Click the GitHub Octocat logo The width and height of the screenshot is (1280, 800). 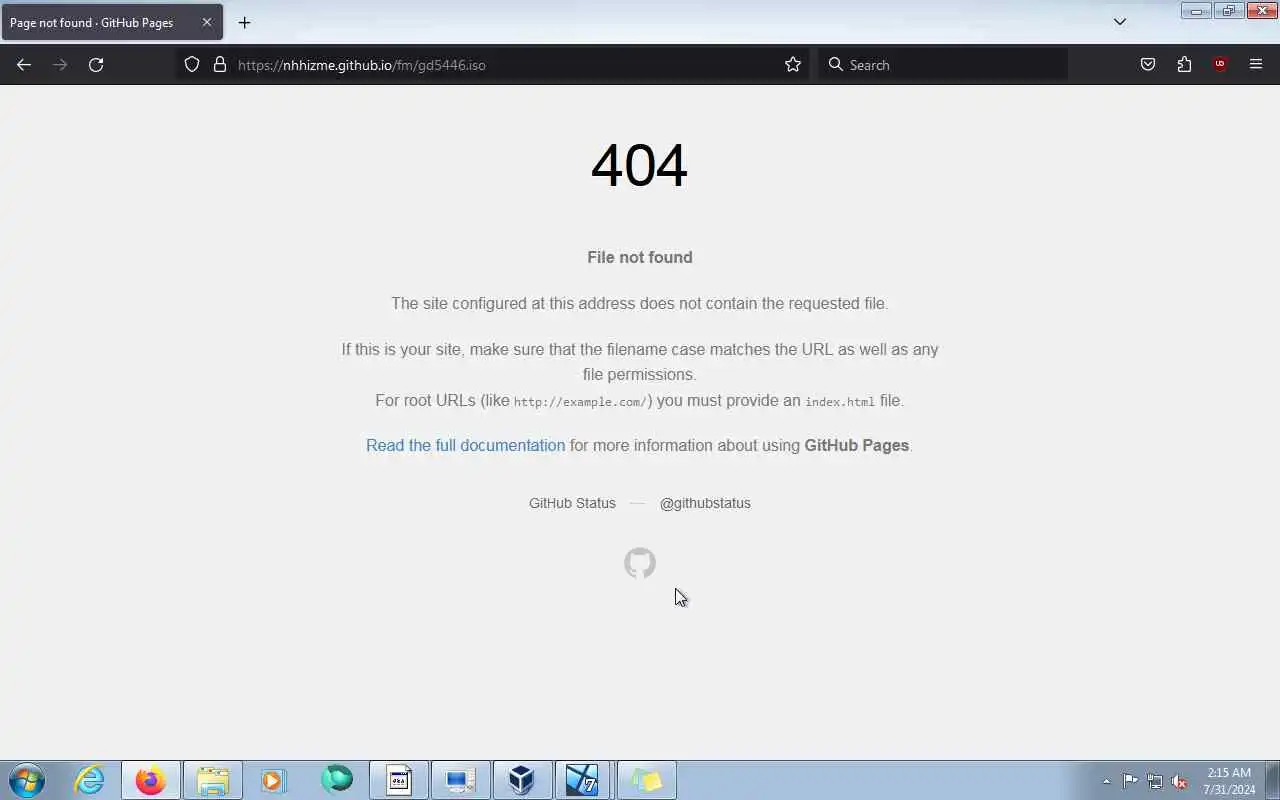640,563
